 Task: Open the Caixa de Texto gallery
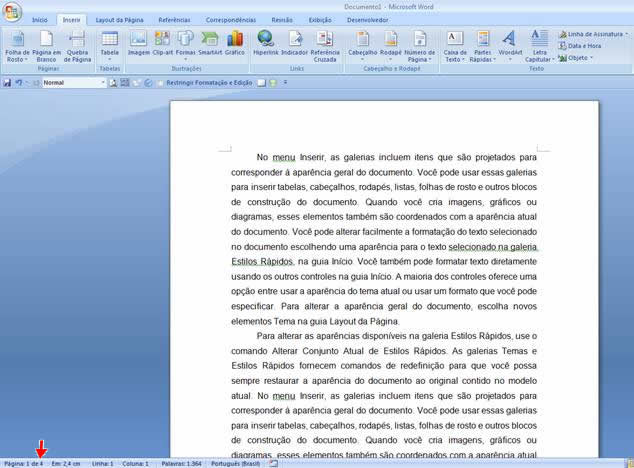[x=455, y=47]
